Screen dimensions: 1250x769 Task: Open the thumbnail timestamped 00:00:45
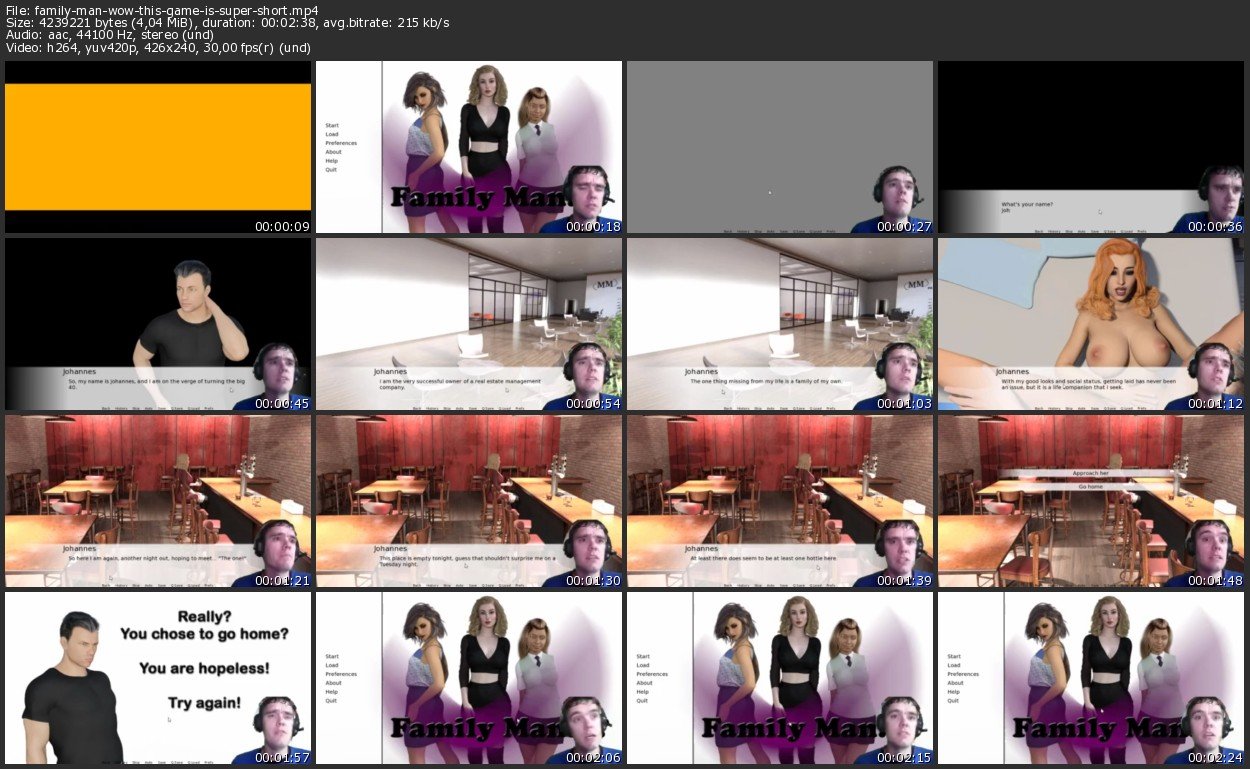pos(158,324)
